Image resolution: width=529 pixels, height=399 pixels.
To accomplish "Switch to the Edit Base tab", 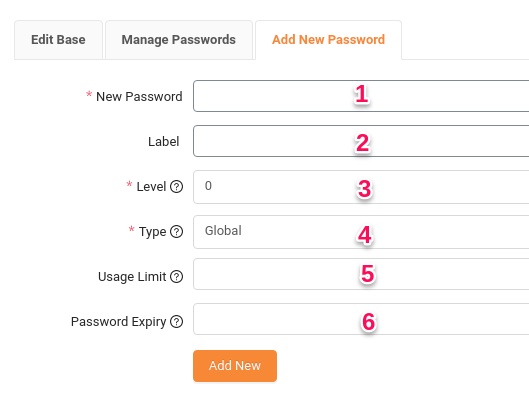I will click(x=58, y=40).
